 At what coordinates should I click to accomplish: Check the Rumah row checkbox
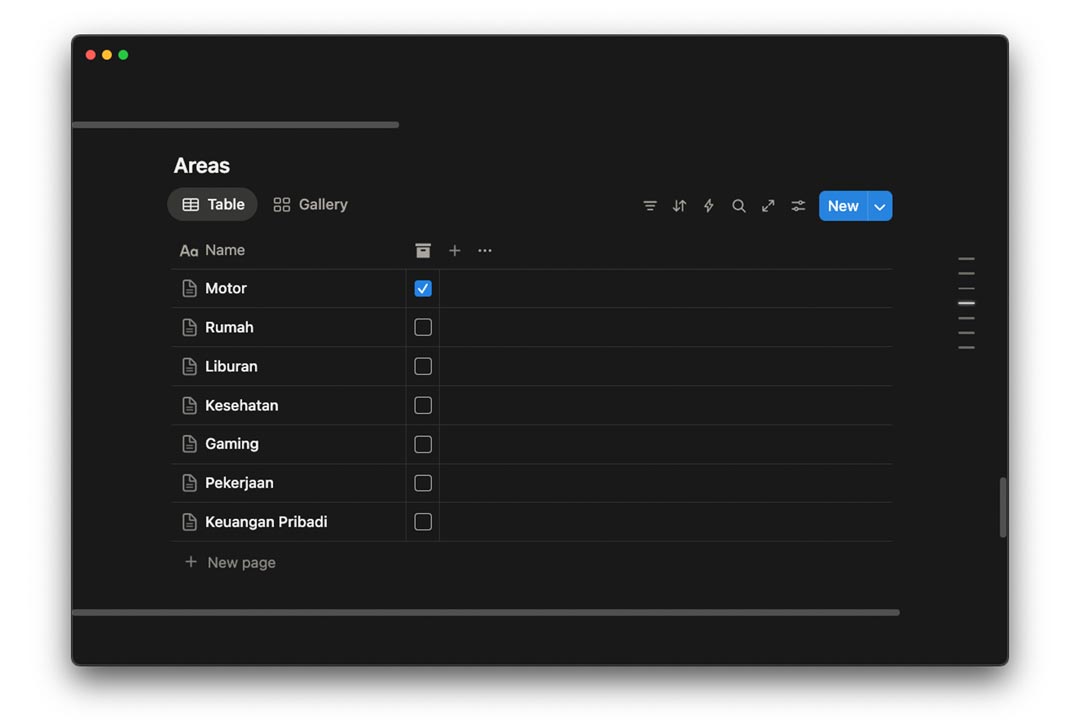(423, 327)
